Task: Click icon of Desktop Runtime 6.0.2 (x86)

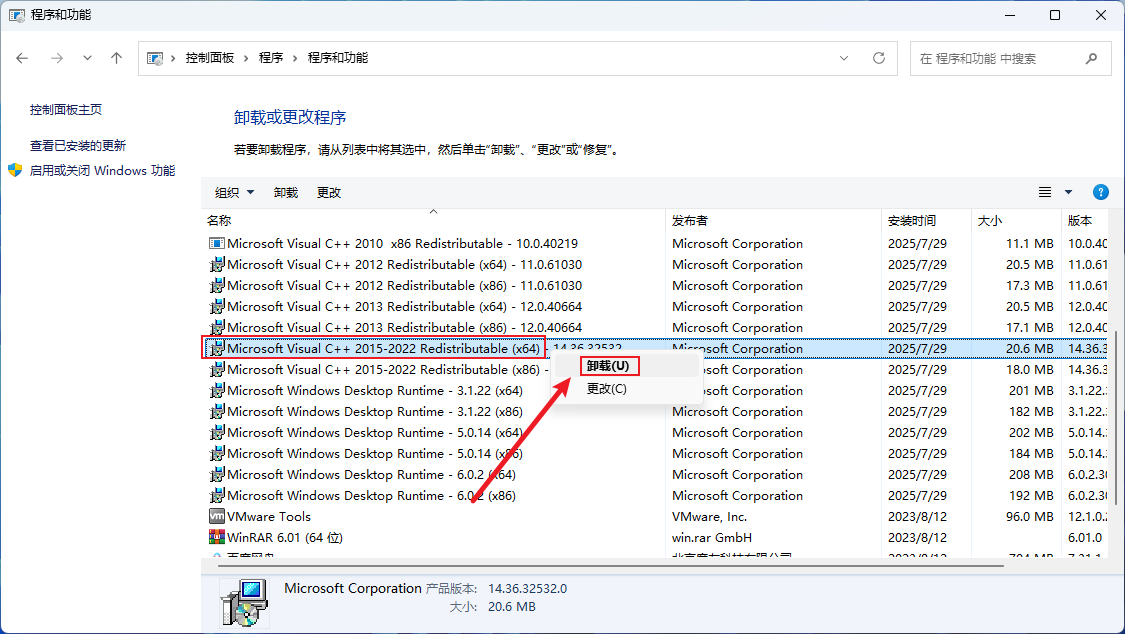Action: coord(217,496)
